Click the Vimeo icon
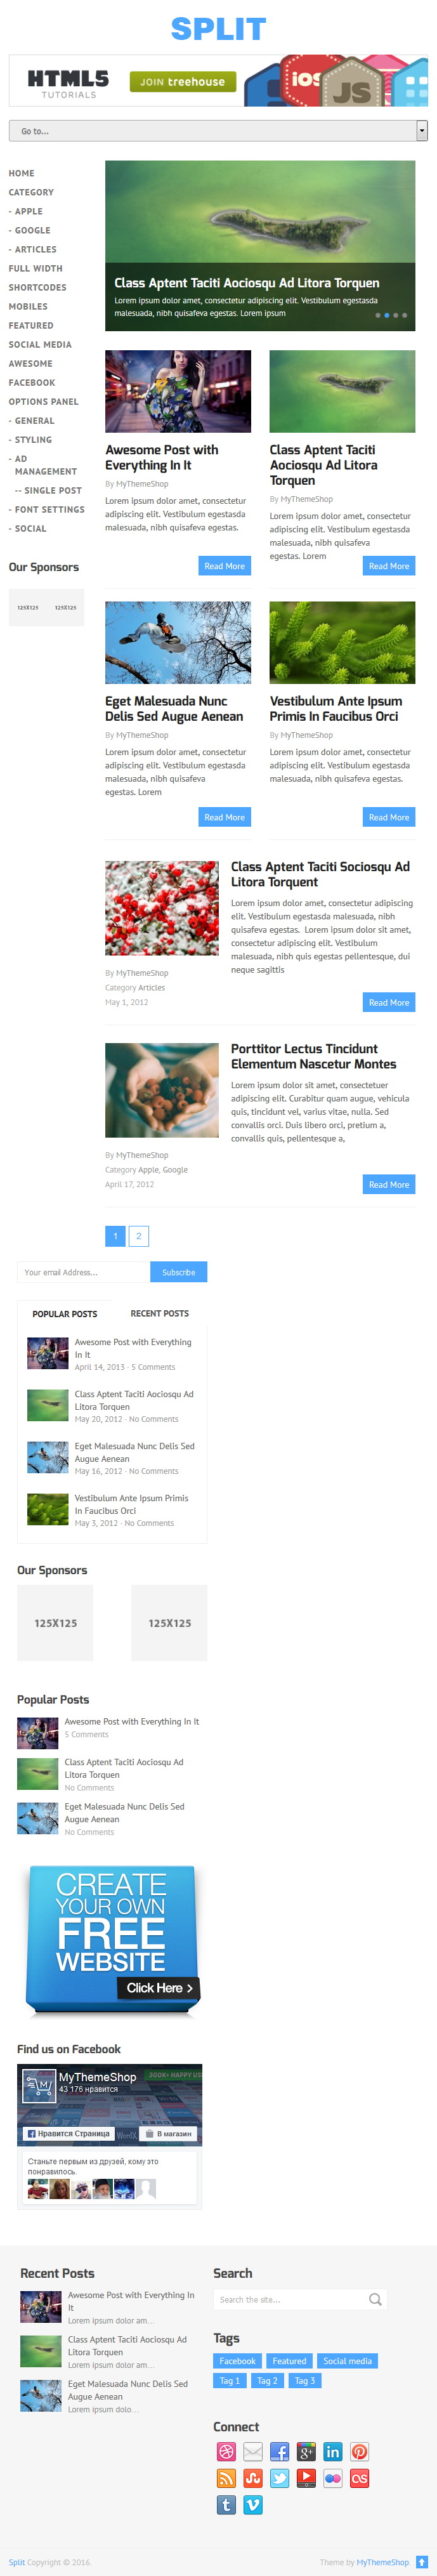The height and width of the screenshot is (2576, 437). 253,2505
